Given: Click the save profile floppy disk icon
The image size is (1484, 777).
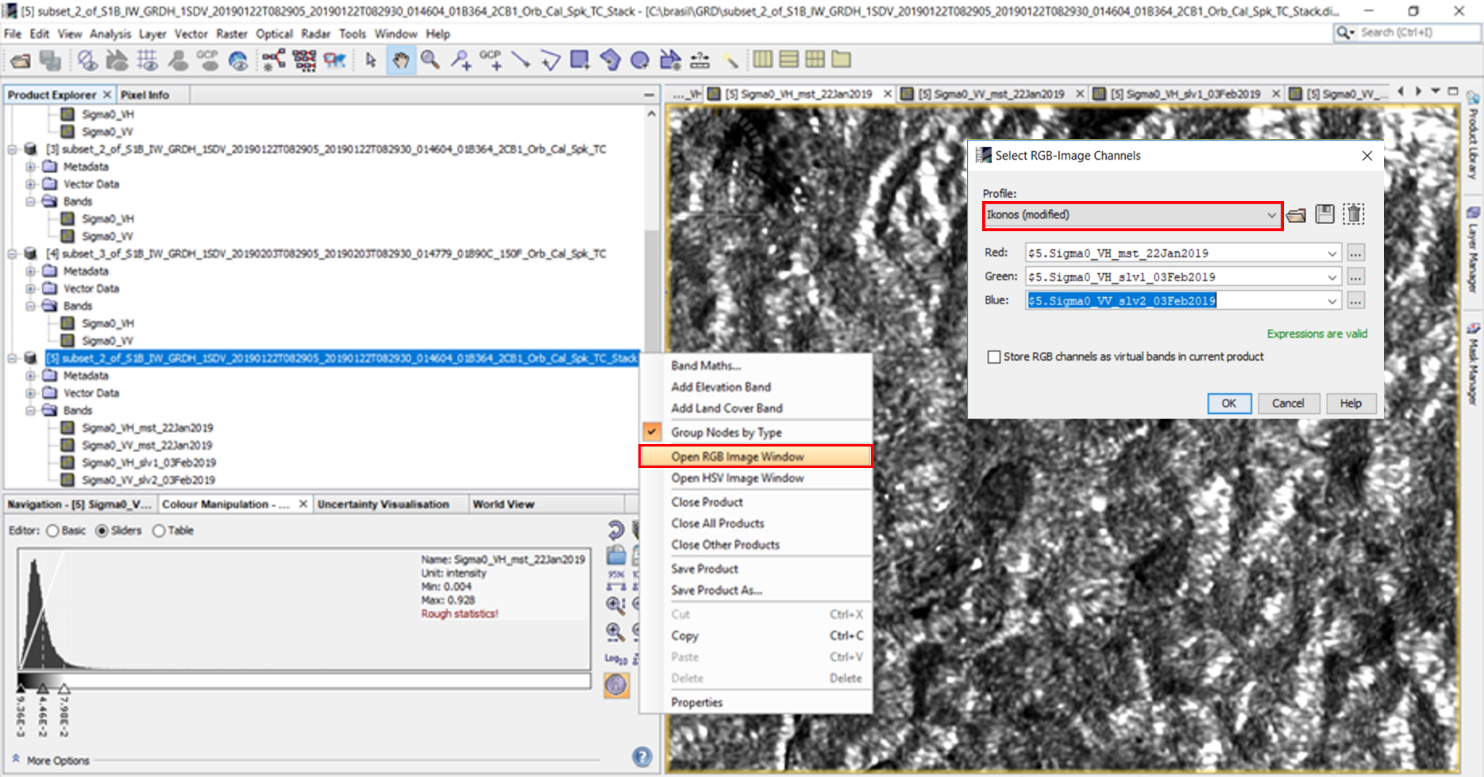Looking at the screenshot, I should (1324, 215).
